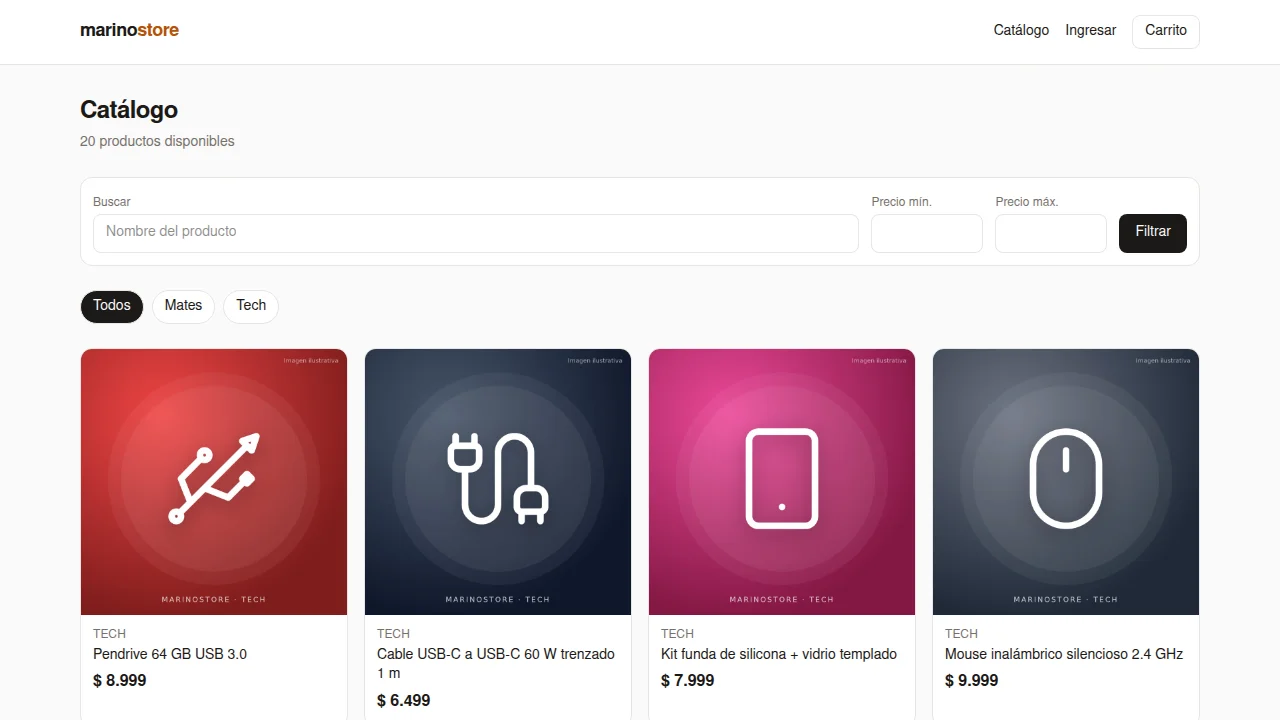This screenshot has width=1280, height=720.
Task: Click the Precio mín. input field
Action: click(927, 233)
